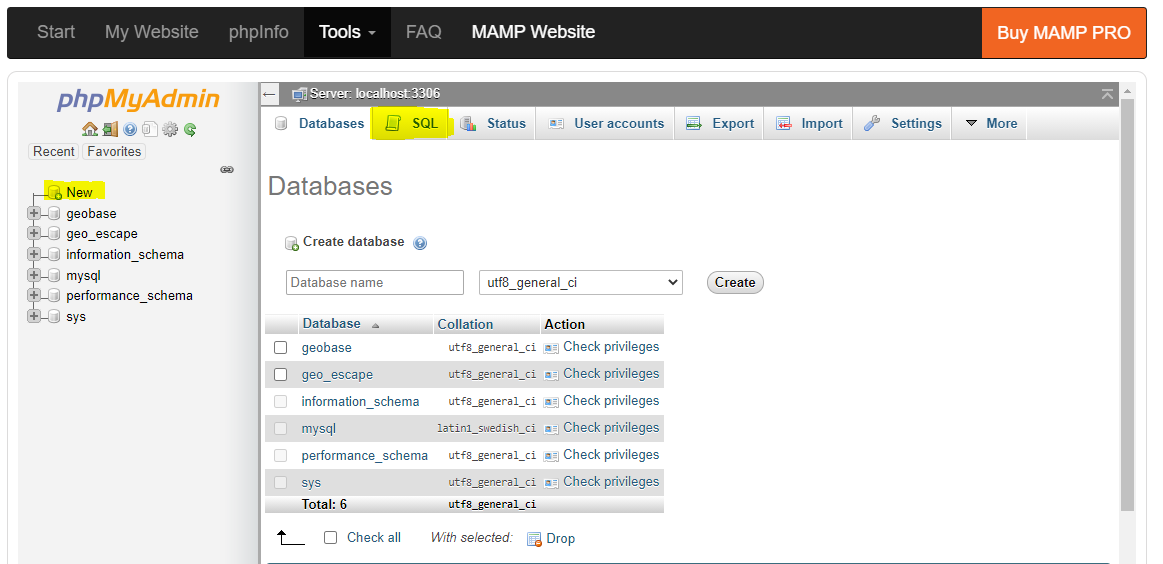Screen dimensions: 1163x564
Task: Click privileges icon in geo_escape row
Action: click(551, 374)
